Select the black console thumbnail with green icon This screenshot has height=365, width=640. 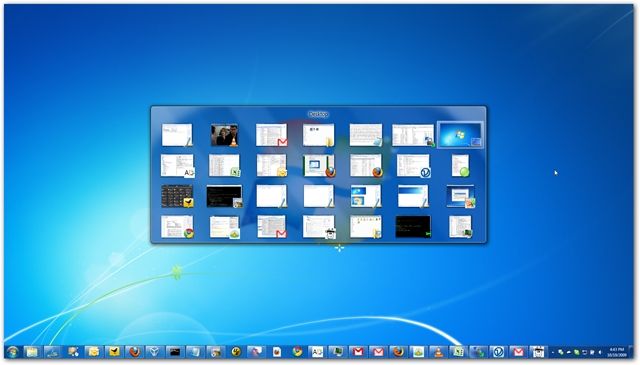(413, 227)
